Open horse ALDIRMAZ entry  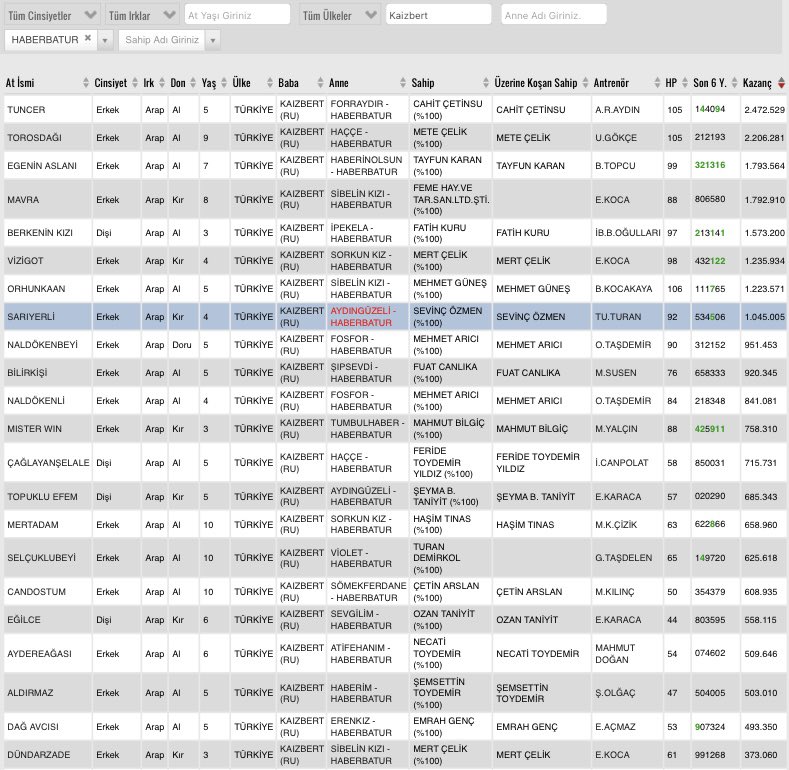pyautogui.click(x=30, y=693)
